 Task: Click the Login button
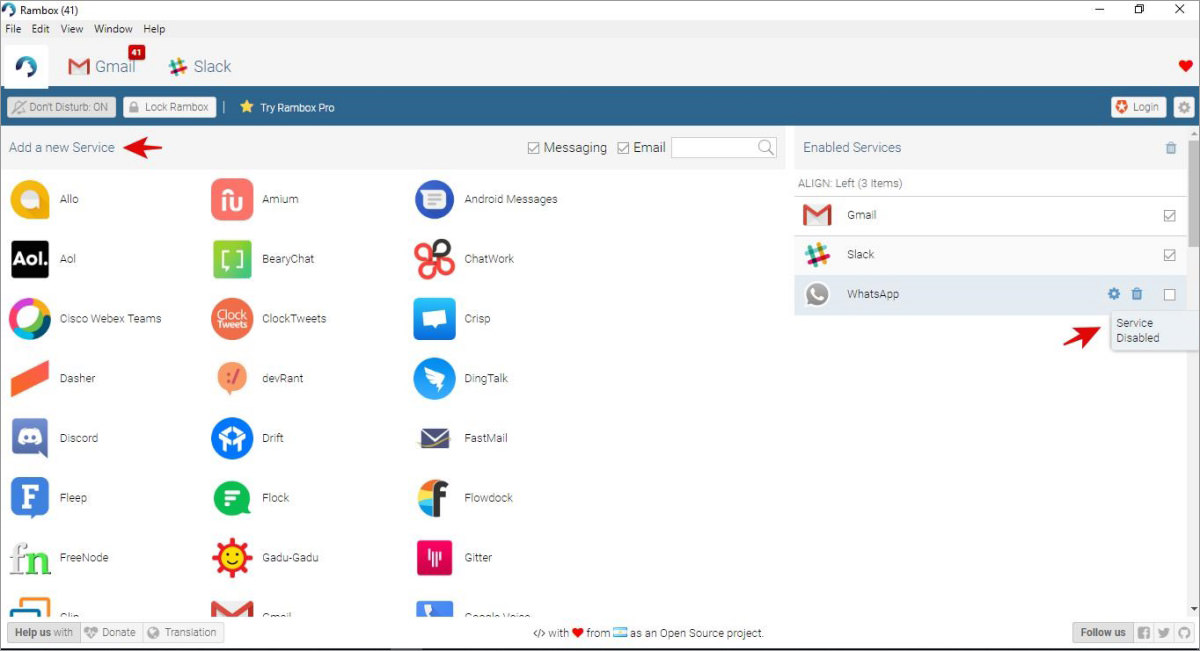tap(1138, 107)
